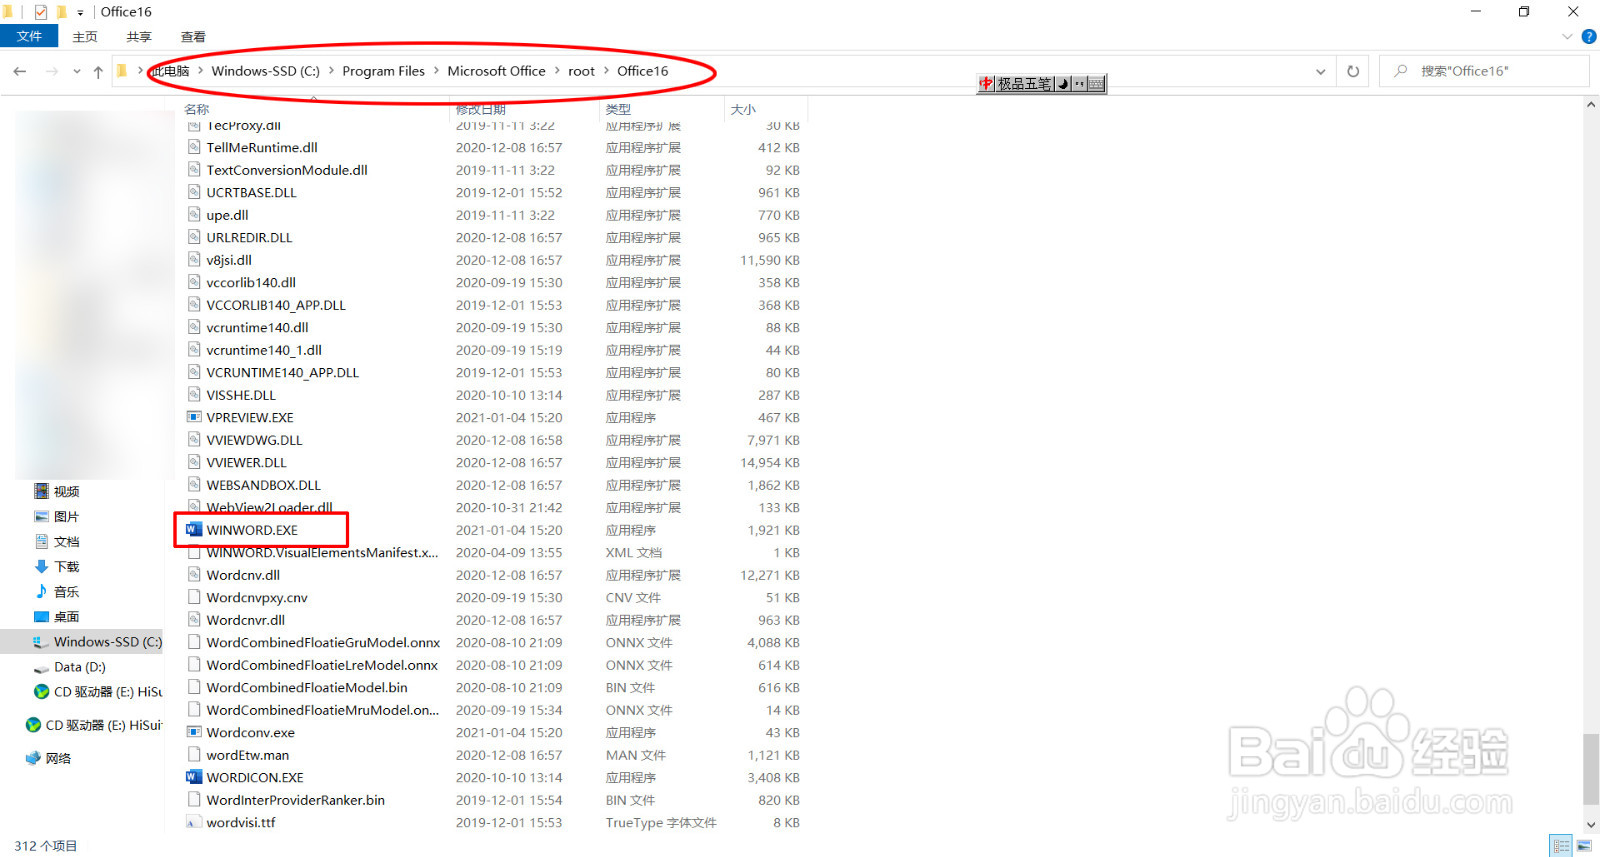Expand chevron after root in path
1600x857 pixels.
click(x=606, y=71)
